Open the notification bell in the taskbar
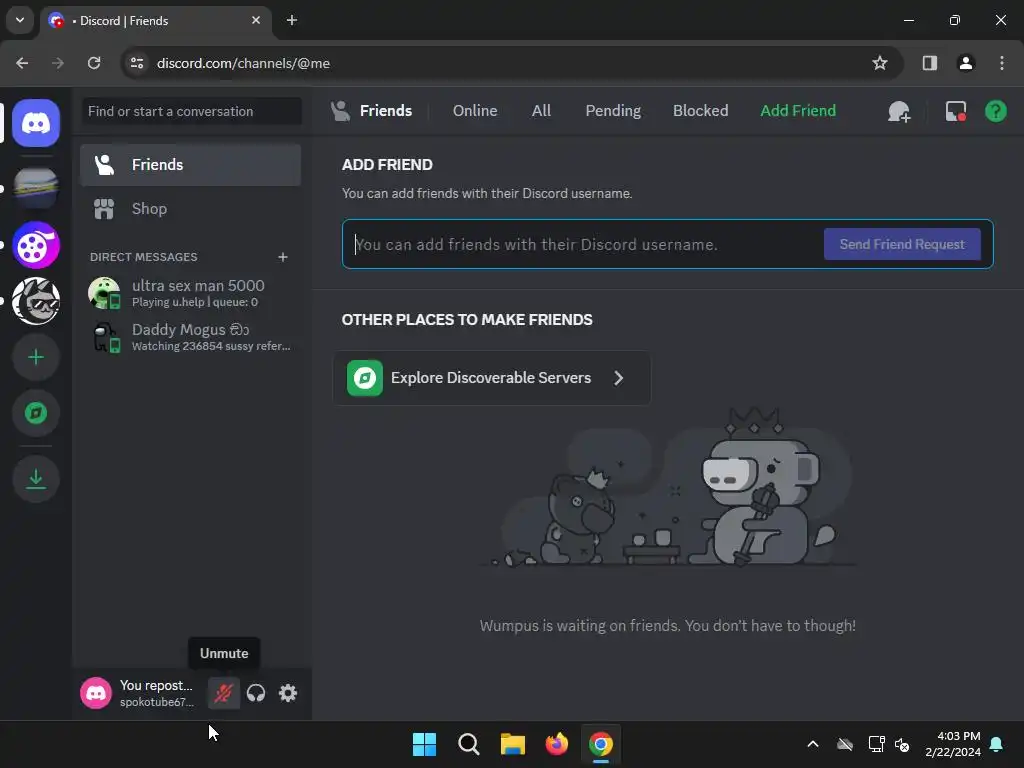The width and height of the screenshot is (1024, 768). 997,744
